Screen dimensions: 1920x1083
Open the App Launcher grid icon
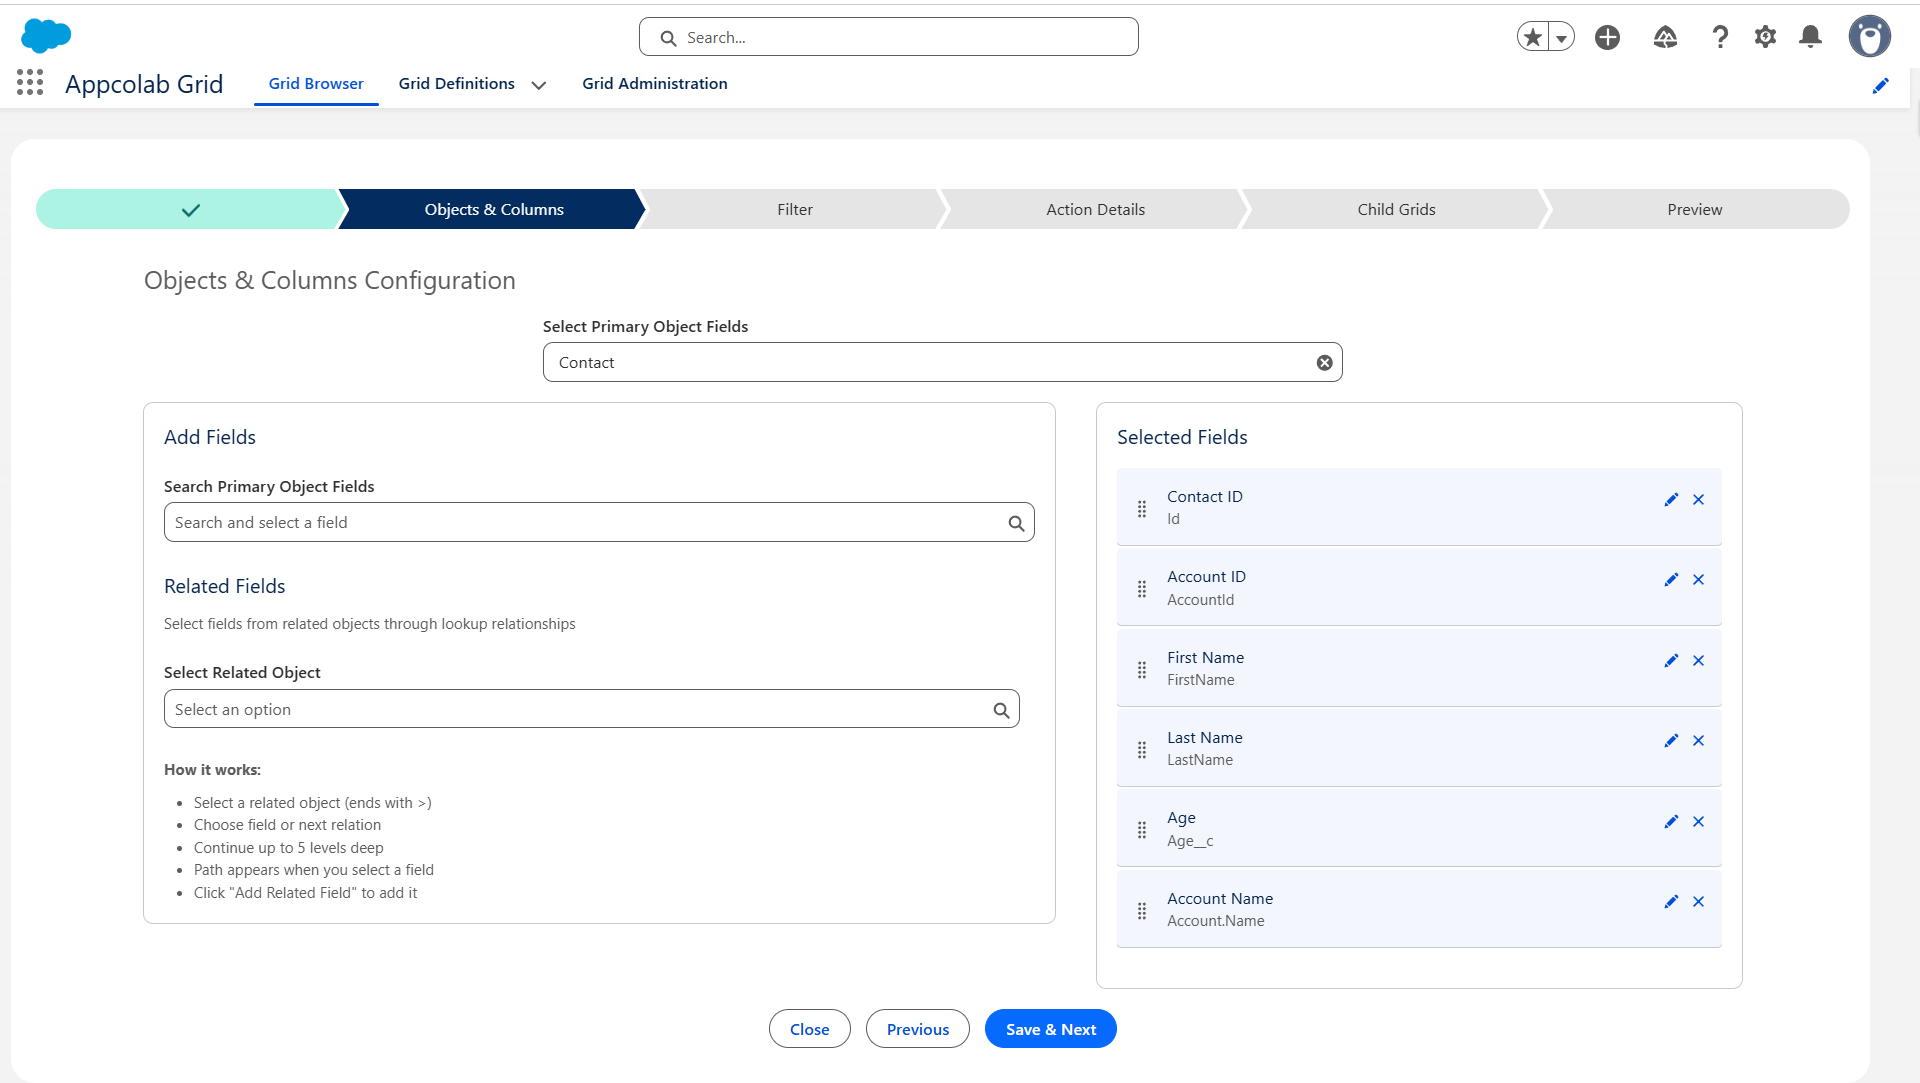click(30, 83)
